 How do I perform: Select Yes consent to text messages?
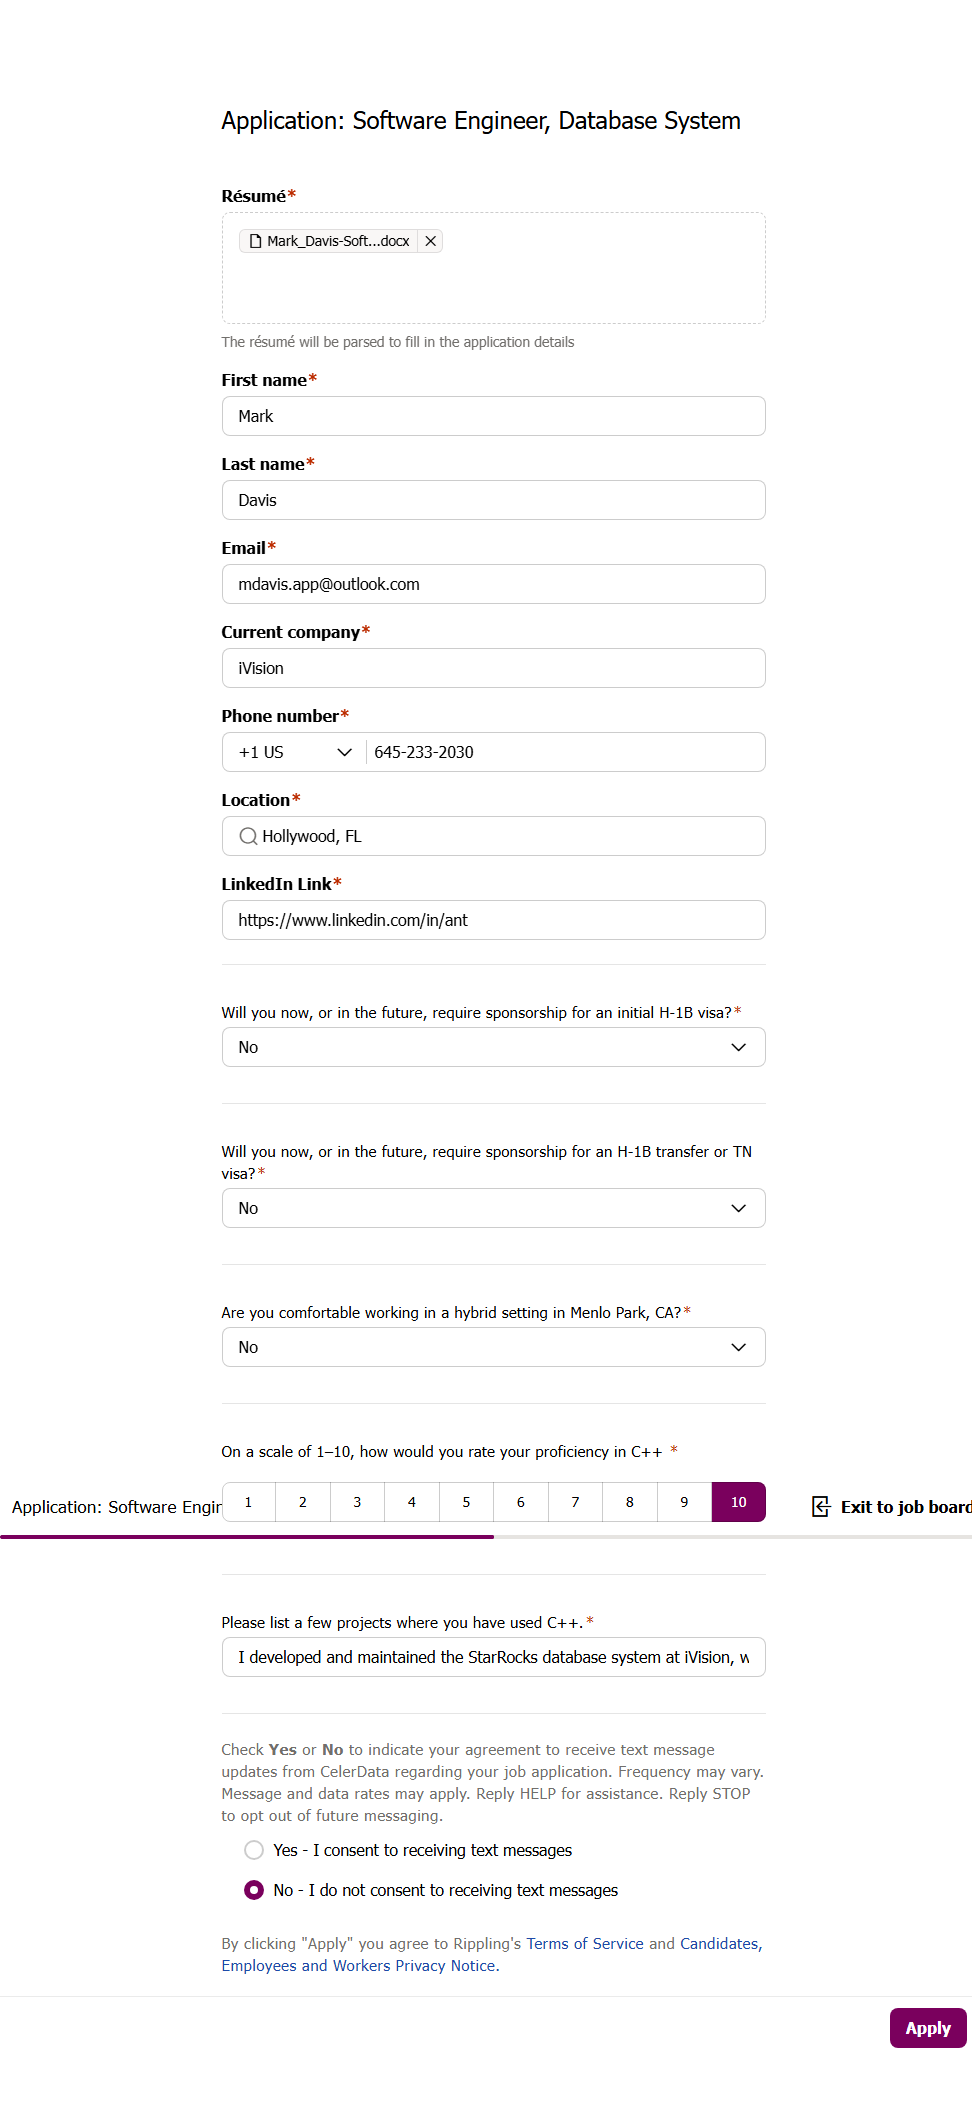click(x=254, y=1850)
